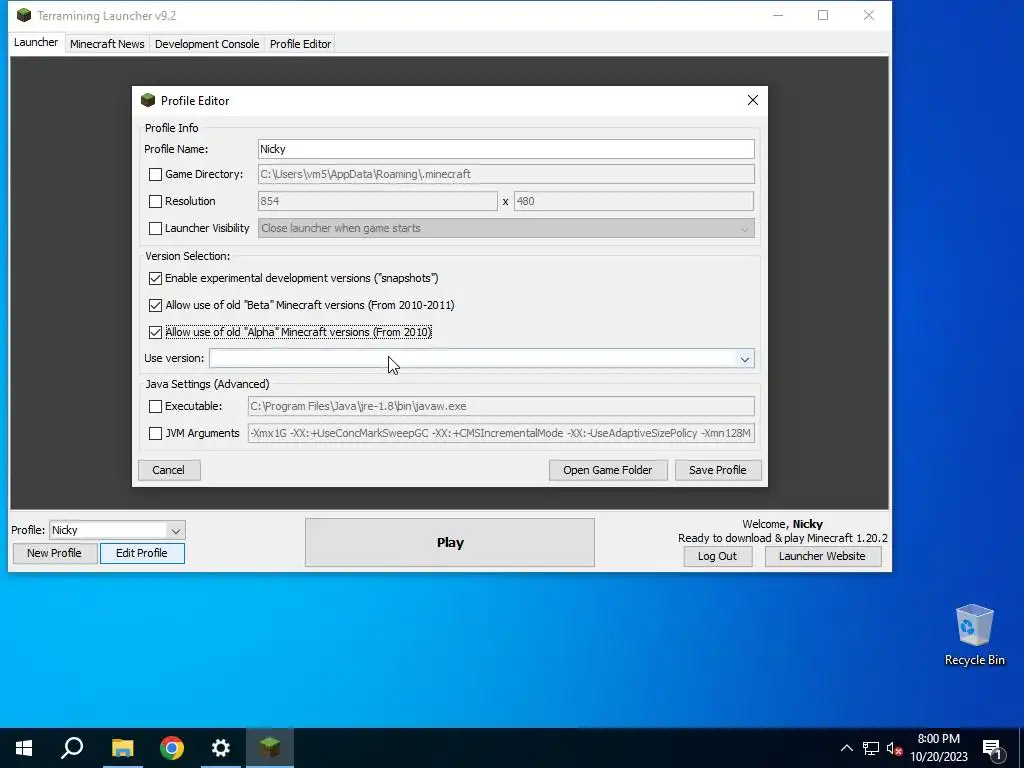1024x768 pixels.
Task: Show hidden system tray icons
Action: tap(846, 748)
